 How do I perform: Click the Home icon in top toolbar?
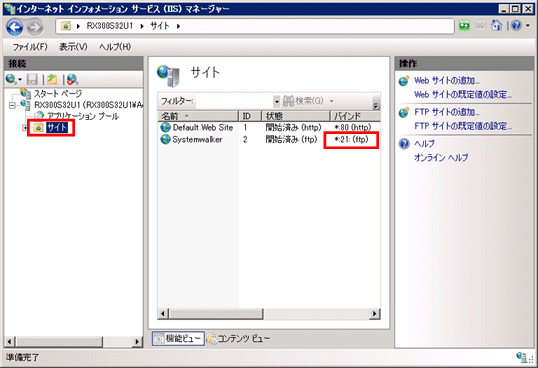point(496,25)
